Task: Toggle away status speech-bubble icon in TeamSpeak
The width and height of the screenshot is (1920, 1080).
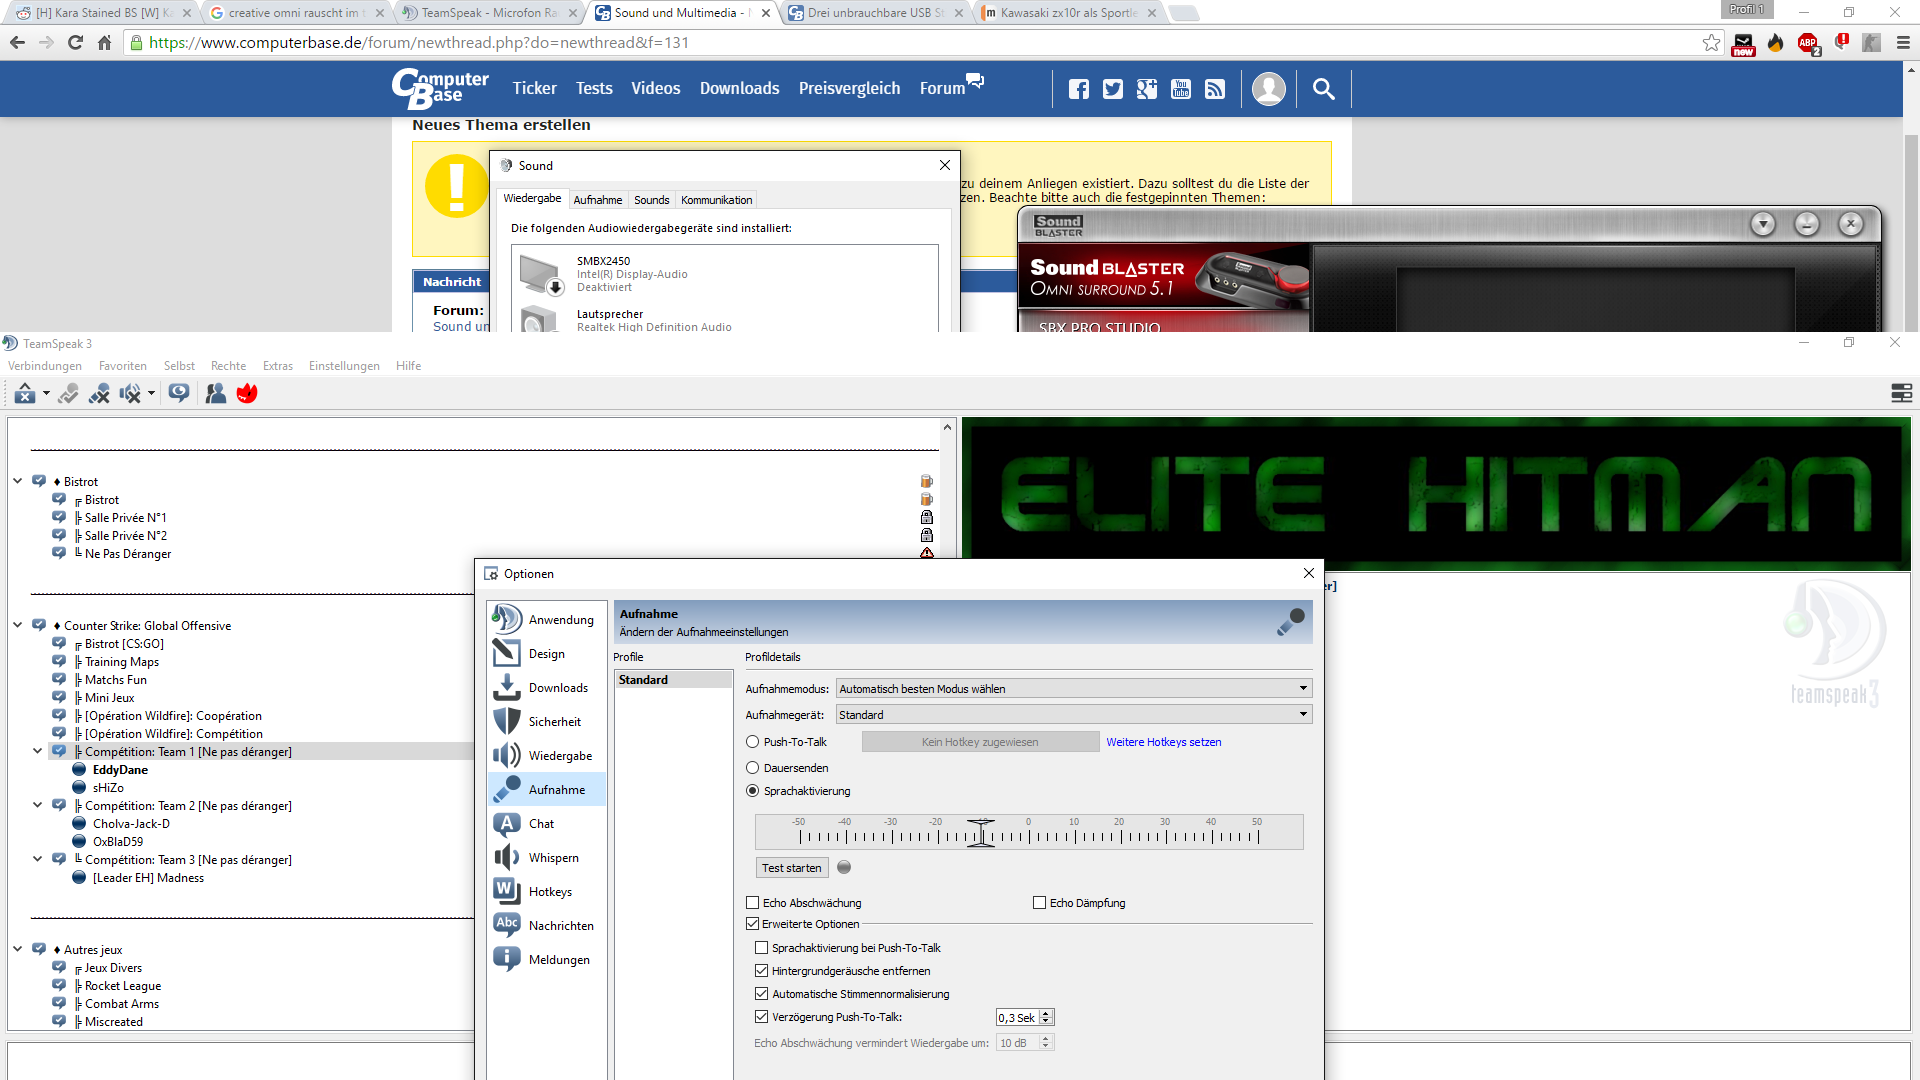Action: pyautogui.click(x=179, y=393)
